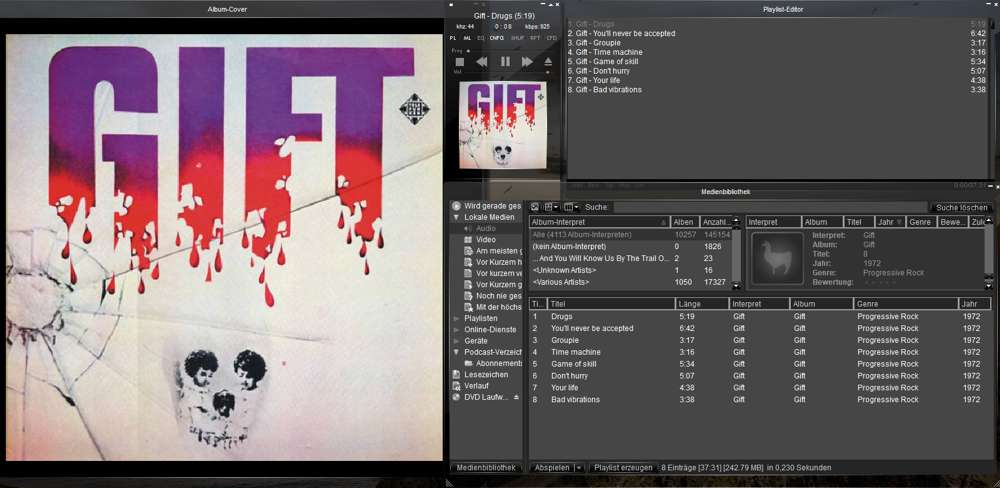Image resolution: width=1000 pixels, height=488 pixels.
Task: Click the Suche löschen button
Action: (x=961, y=207)
